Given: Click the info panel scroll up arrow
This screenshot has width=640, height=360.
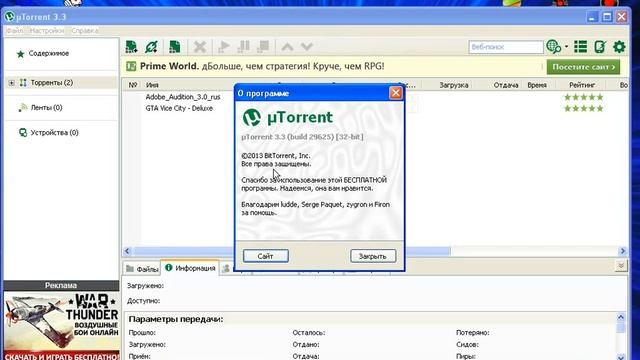Looking at the screenshot, I should (621, 317).
